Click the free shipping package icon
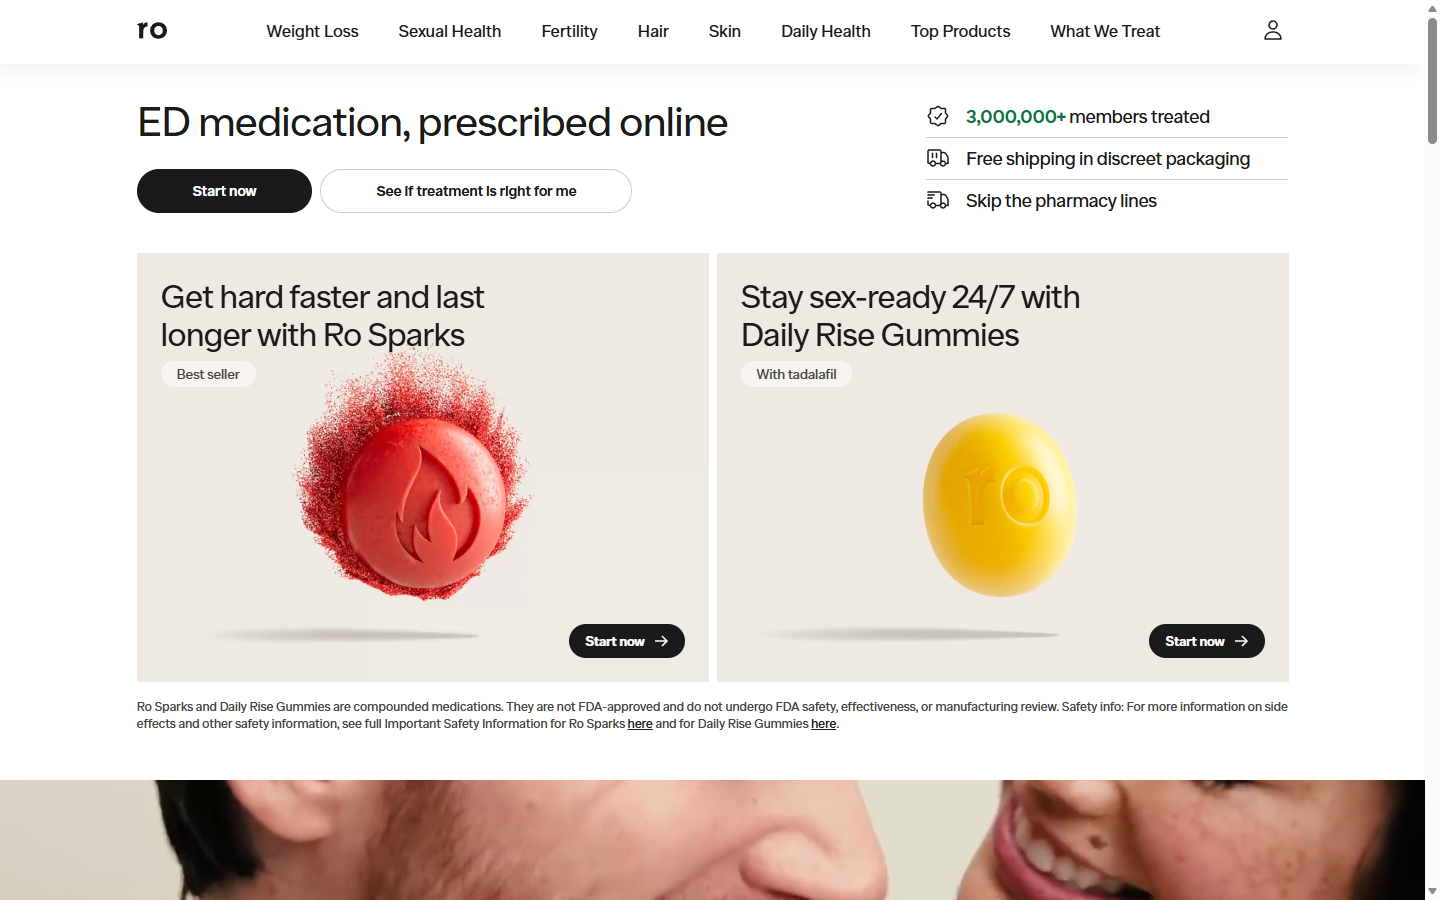Screen dimensions: 1440x900 point(938,158)
